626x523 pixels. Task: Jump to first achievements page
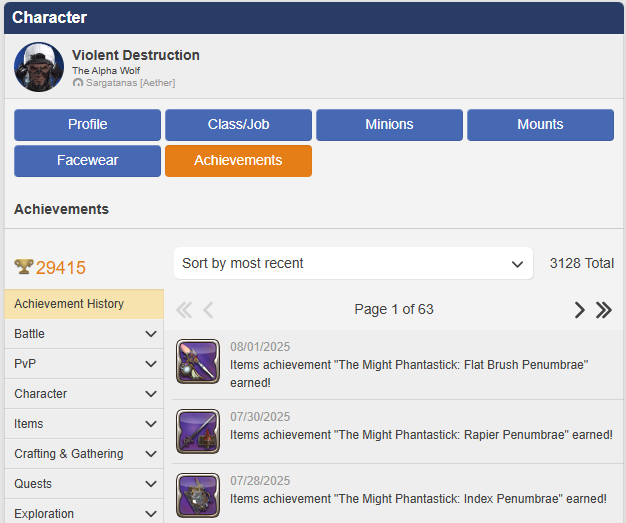click(x=184, y=310)
